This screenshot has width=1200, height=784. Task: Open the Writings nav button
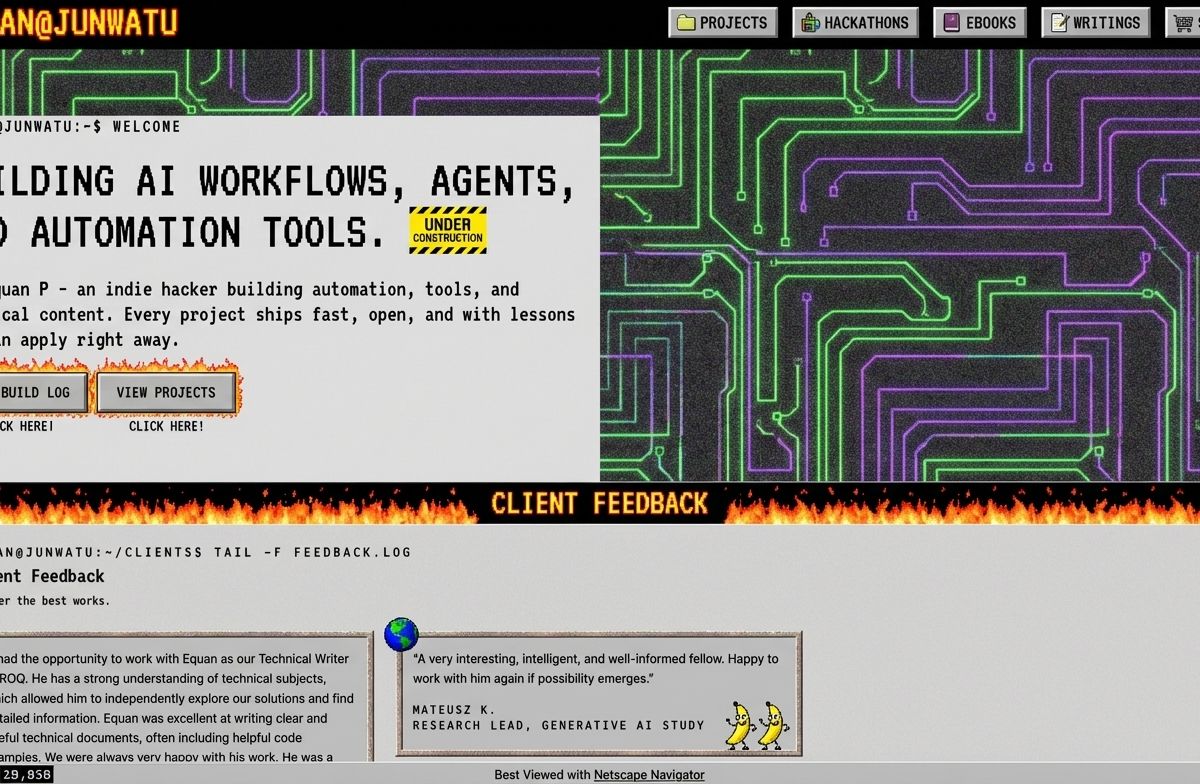point(1095,22)
